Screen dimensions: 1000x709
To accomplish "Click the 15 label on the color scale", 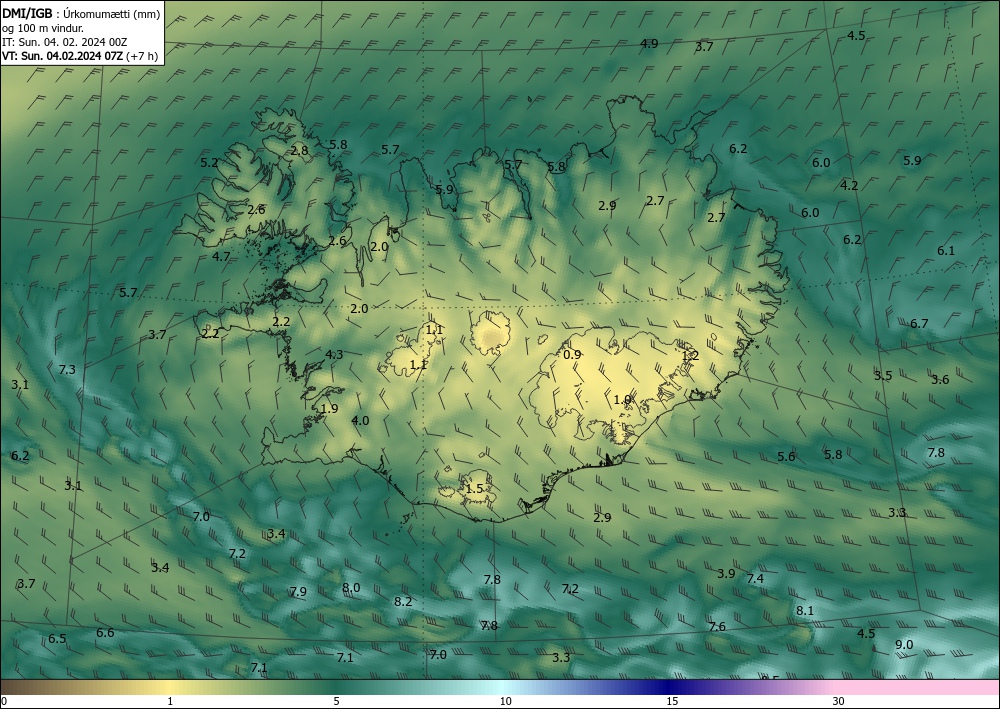I will pyautogui.click(x=672, y=702).
